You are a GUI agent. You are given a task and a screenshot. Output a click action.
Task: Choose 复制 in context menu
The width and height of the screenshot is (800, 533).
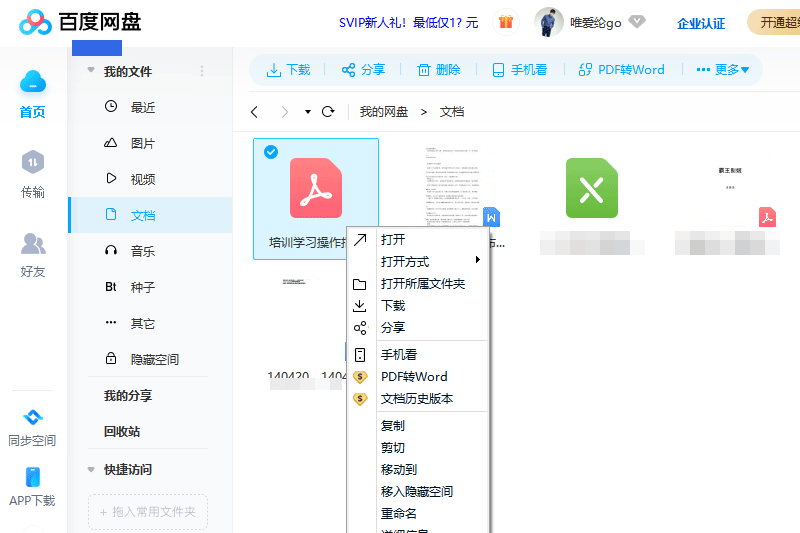coord(417,425)
